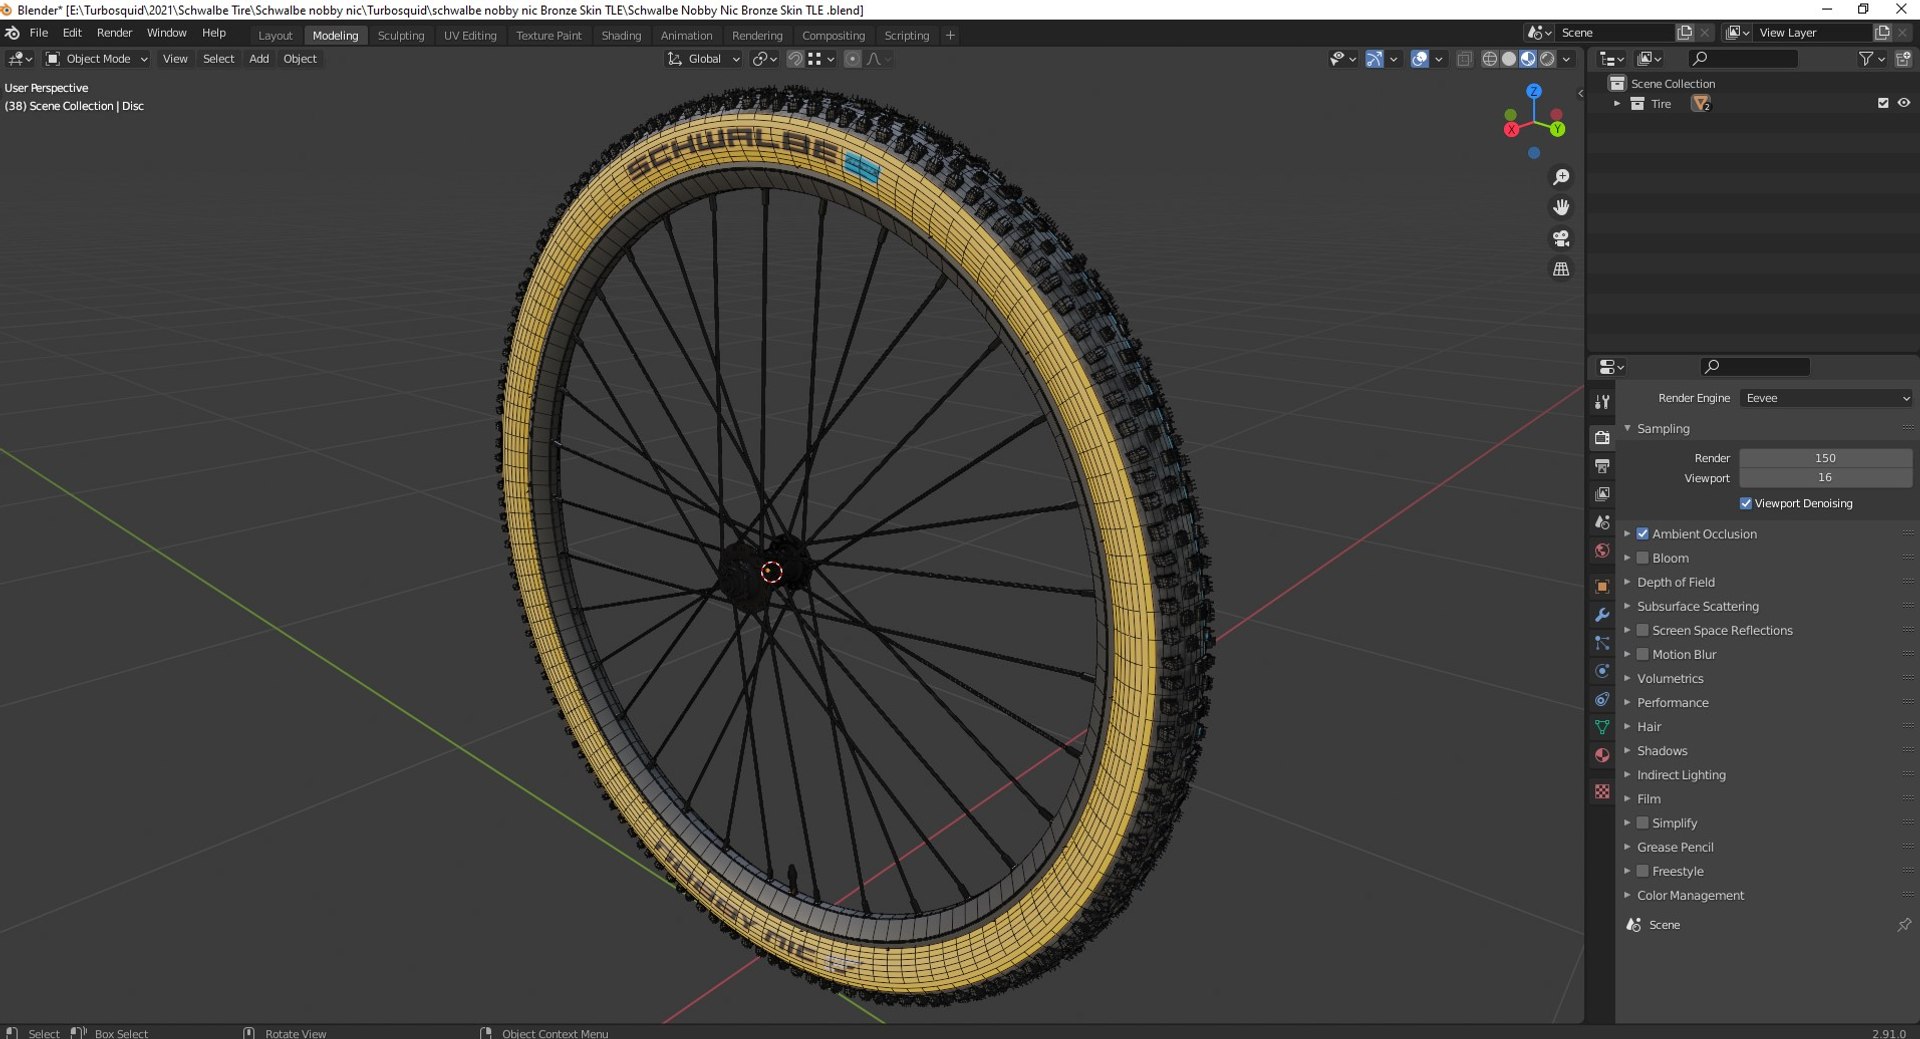Click the Render samples field showing 150
The width and height of the screenshot is (1920, 1039).
point(1826,458)
